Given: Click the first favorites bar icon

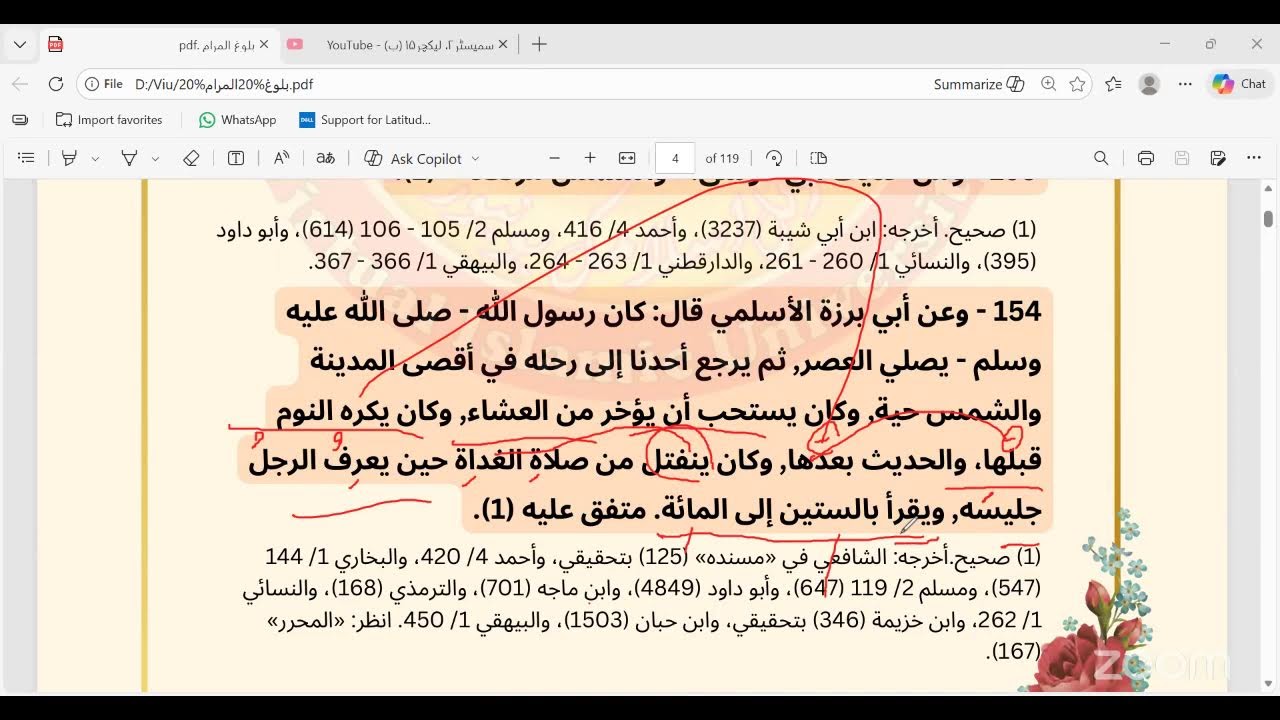Looking at the screenshot, I should pos(20,120).
